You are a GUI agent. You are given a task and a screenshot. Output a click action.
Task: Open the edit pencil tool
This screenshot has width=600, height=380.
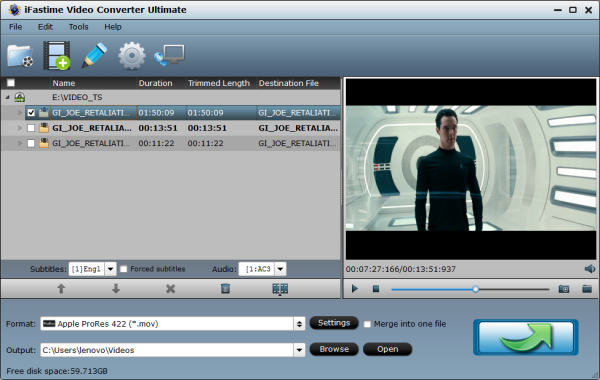coord(94,55)
